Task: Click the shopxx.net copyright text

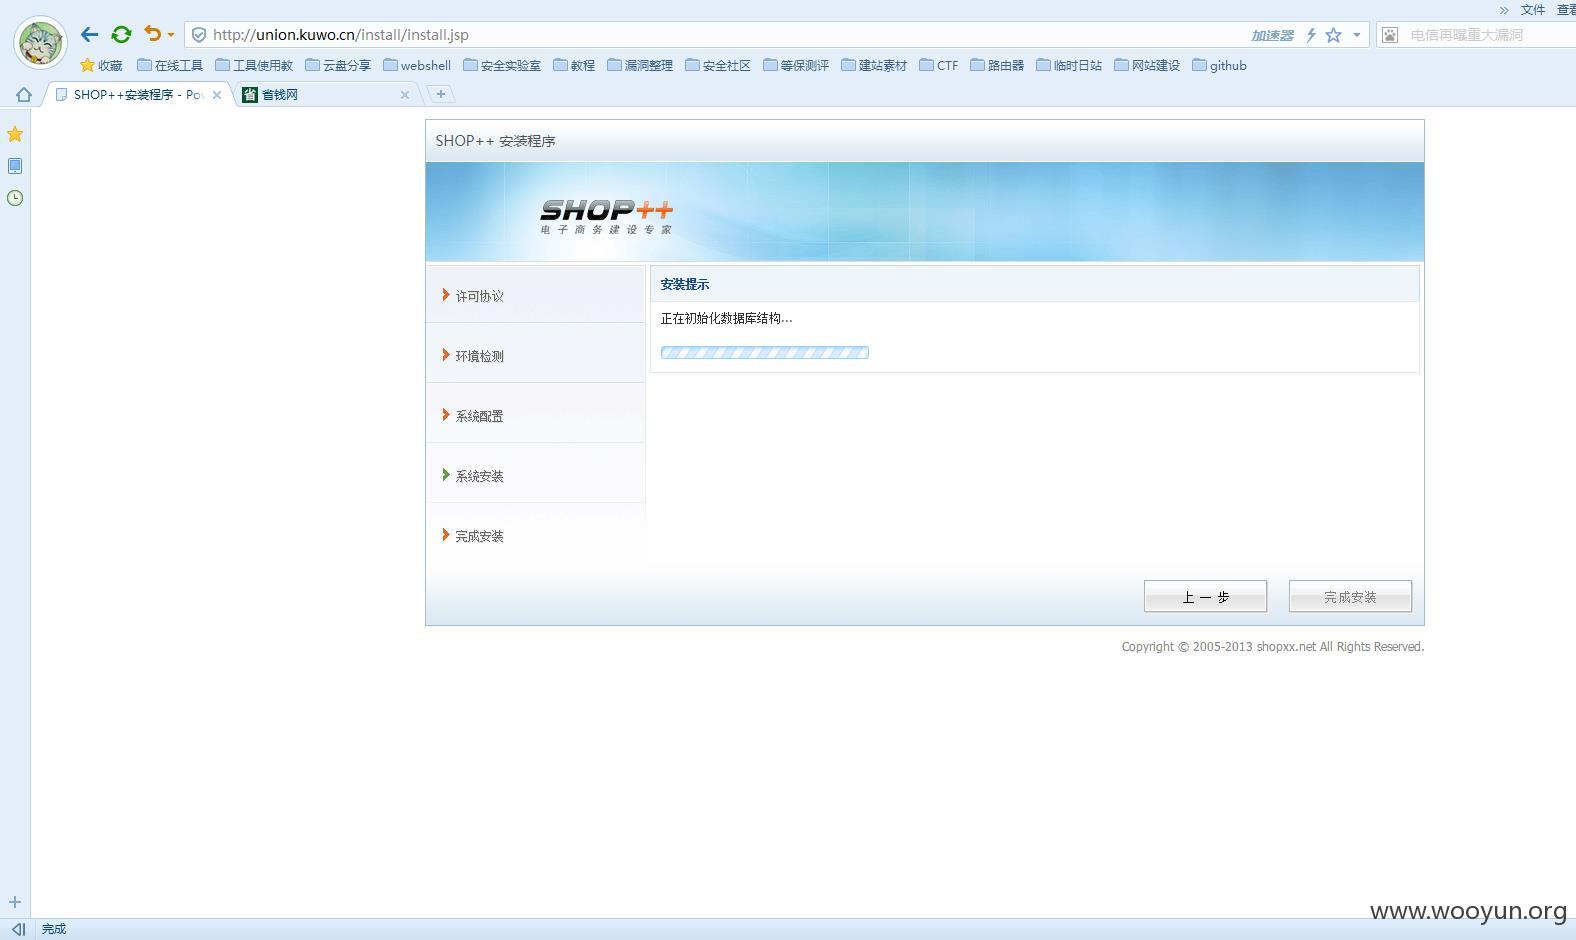Action: [x=1272, y=647]
